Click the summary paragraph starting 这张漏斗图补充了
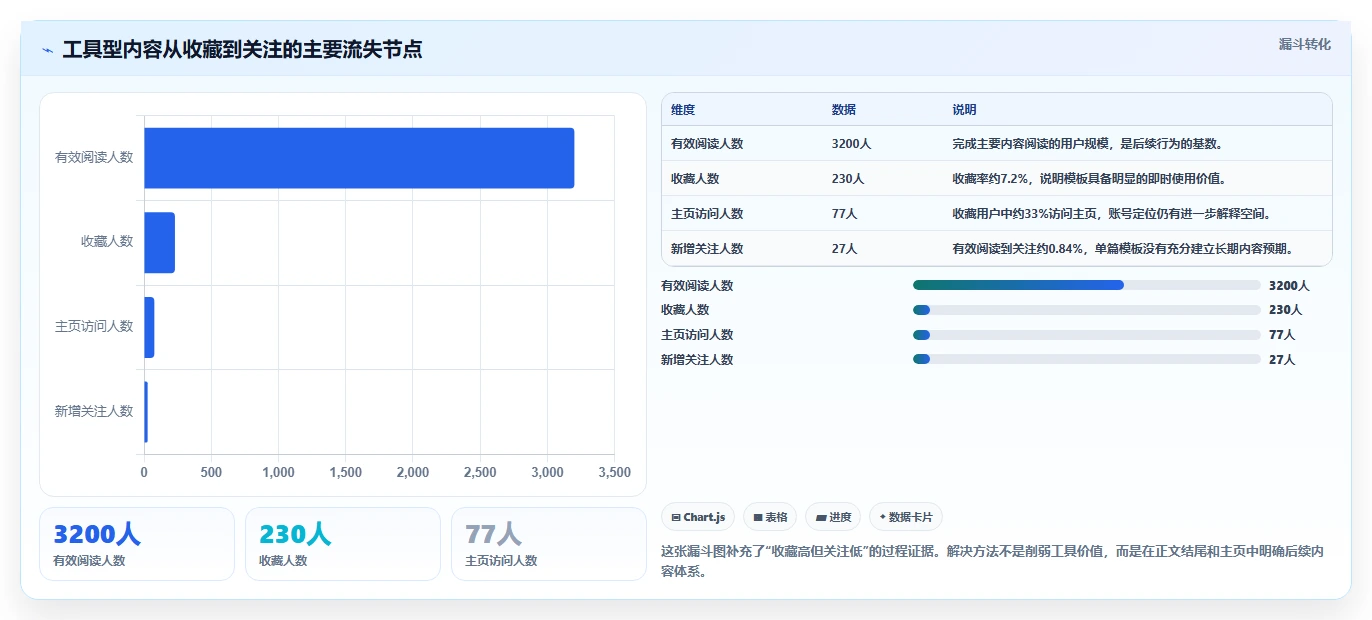 pos(992,563)
